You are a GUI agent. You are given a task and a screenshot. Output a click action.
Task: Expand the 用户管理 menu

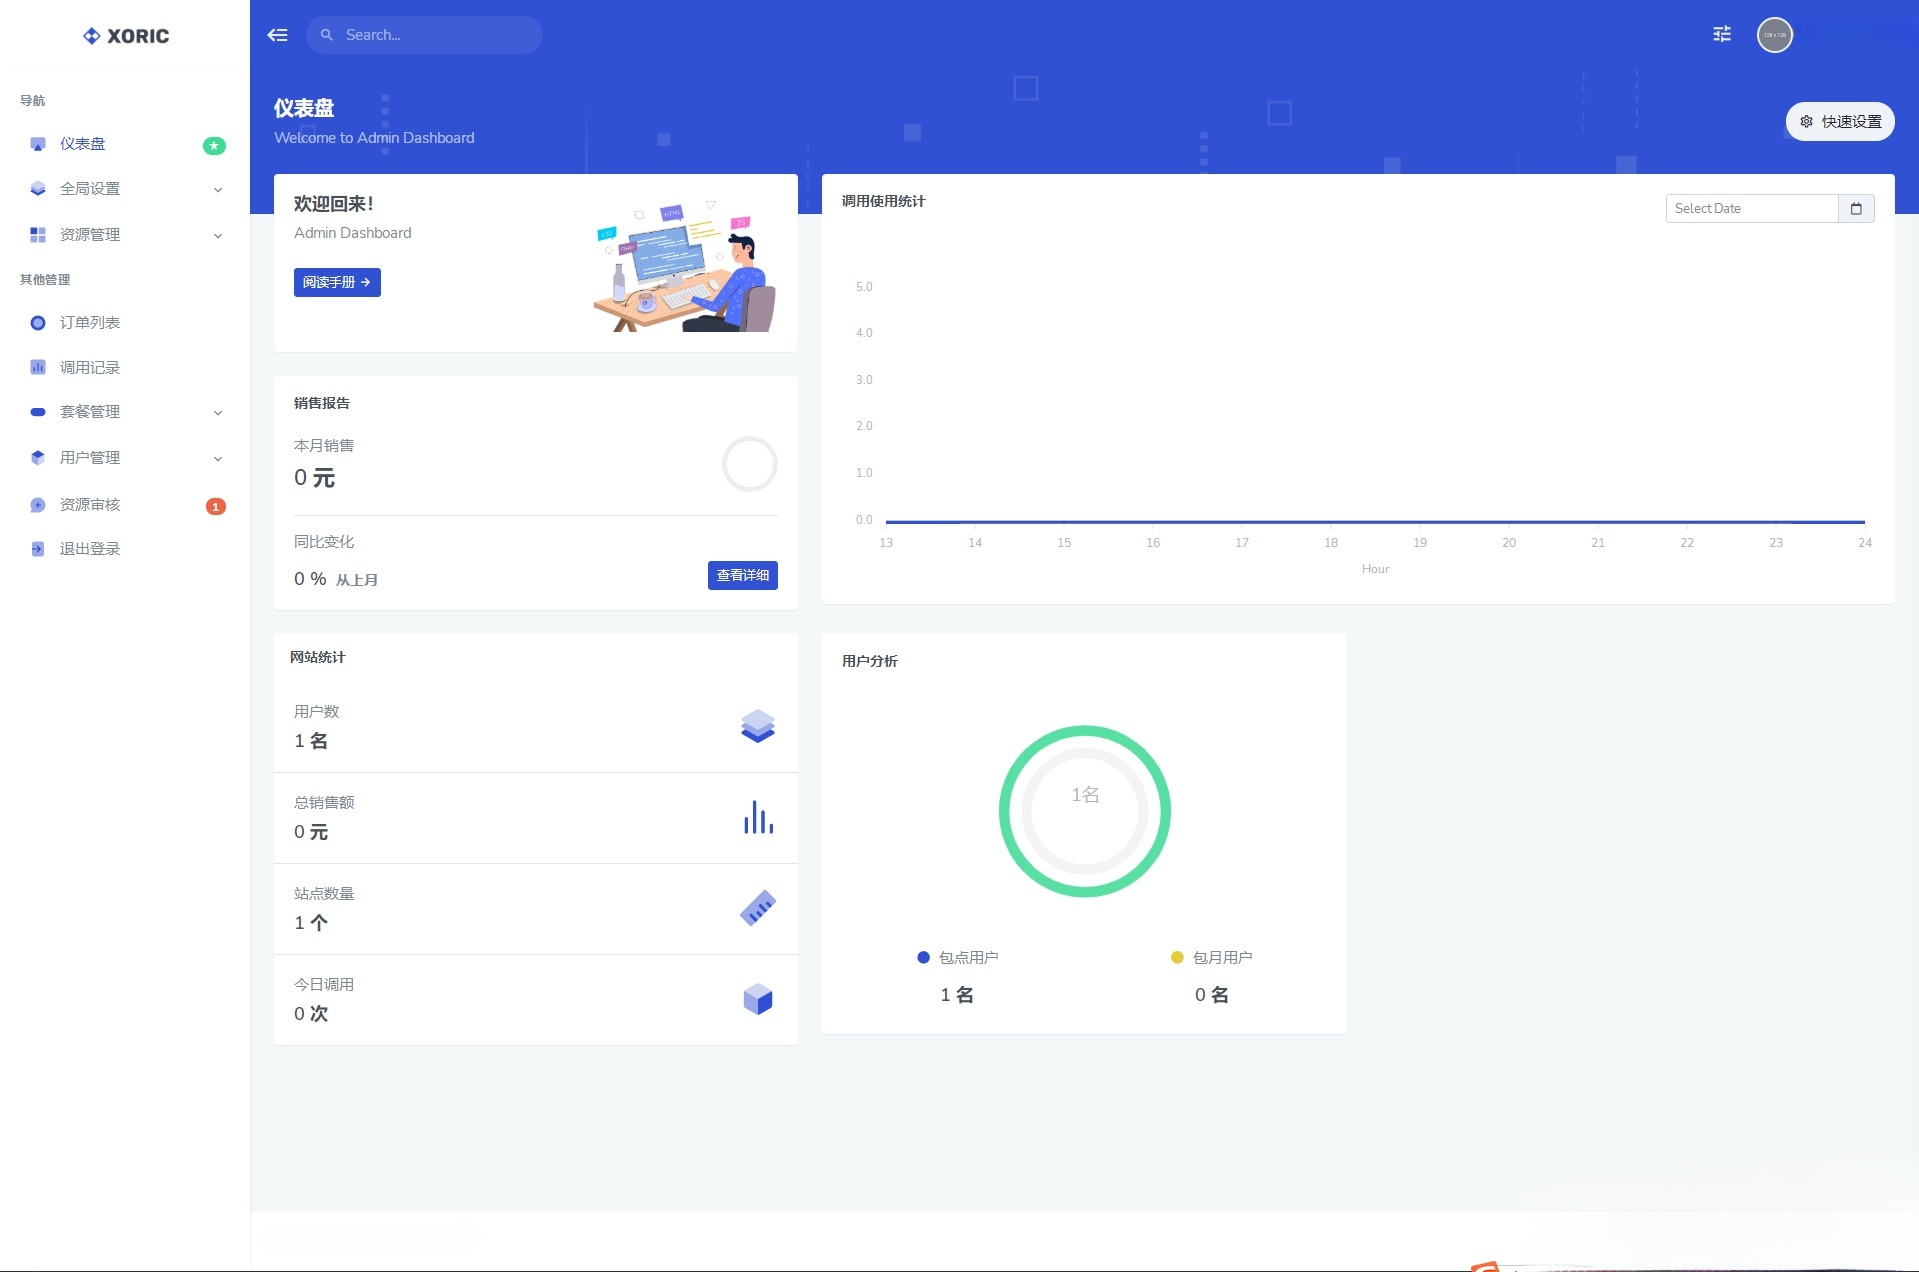(x=216, y=458)
